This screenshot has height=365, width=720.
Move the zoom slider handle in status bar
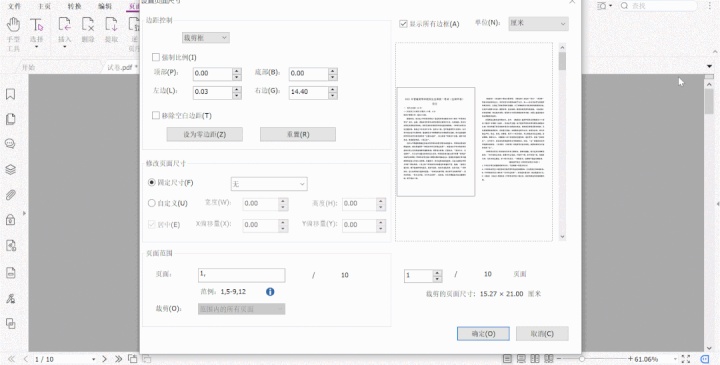[582, 359]
